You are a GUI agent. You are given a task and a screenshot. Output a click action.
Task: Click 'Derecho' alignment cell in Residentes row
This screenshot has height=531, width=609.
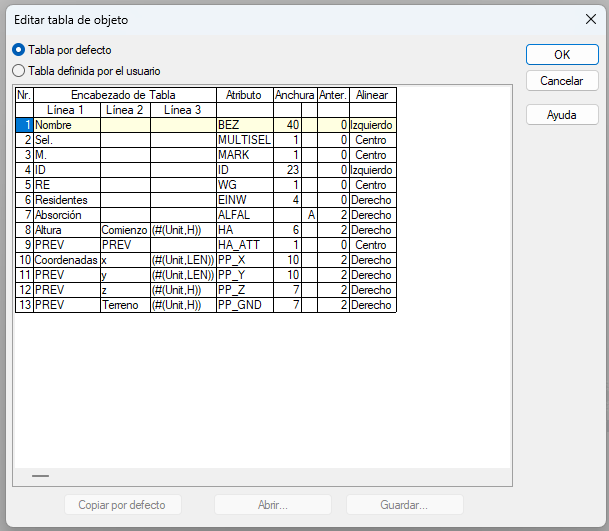pyautogui.click(x=372, y=200)
